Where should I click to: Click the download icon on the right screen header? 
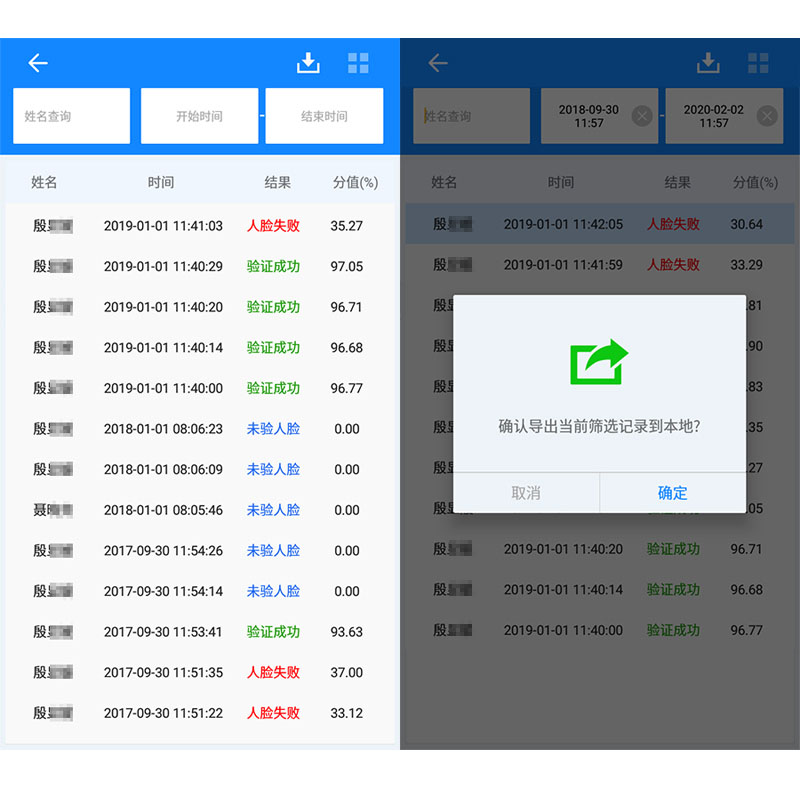tap(708, 62)
